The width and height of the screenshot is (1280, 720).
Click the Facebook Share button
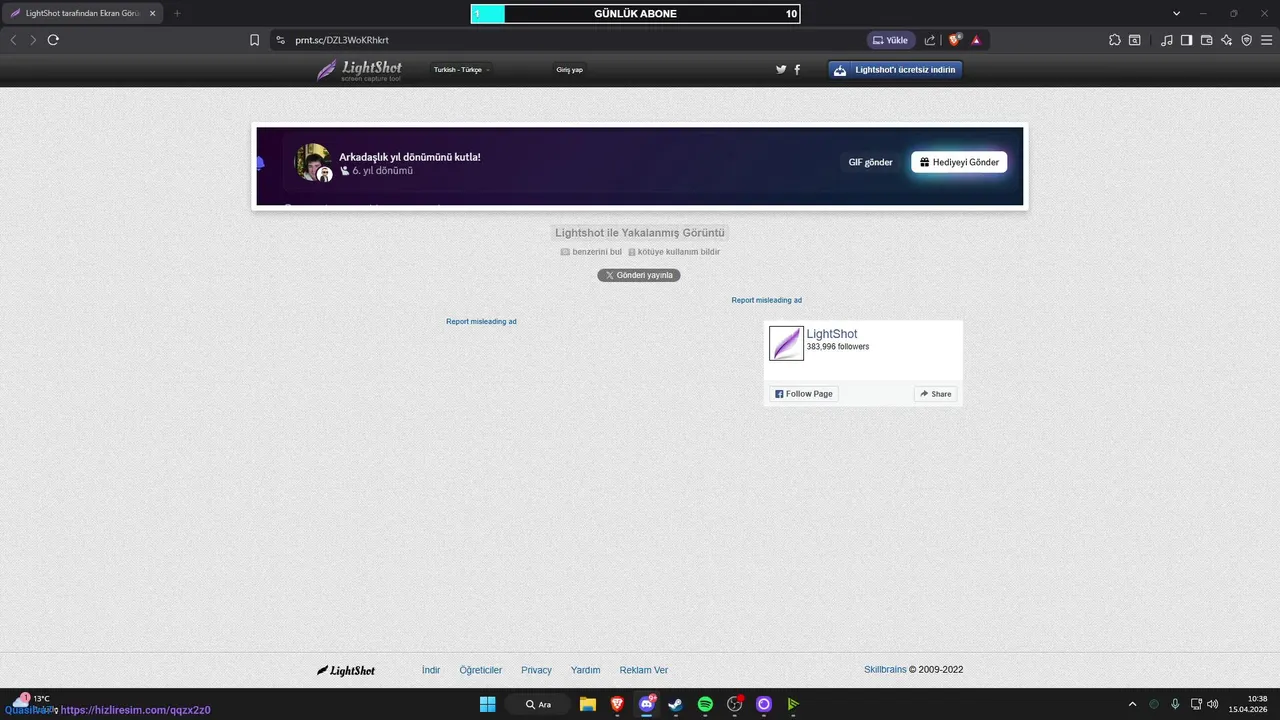[936, 394]
